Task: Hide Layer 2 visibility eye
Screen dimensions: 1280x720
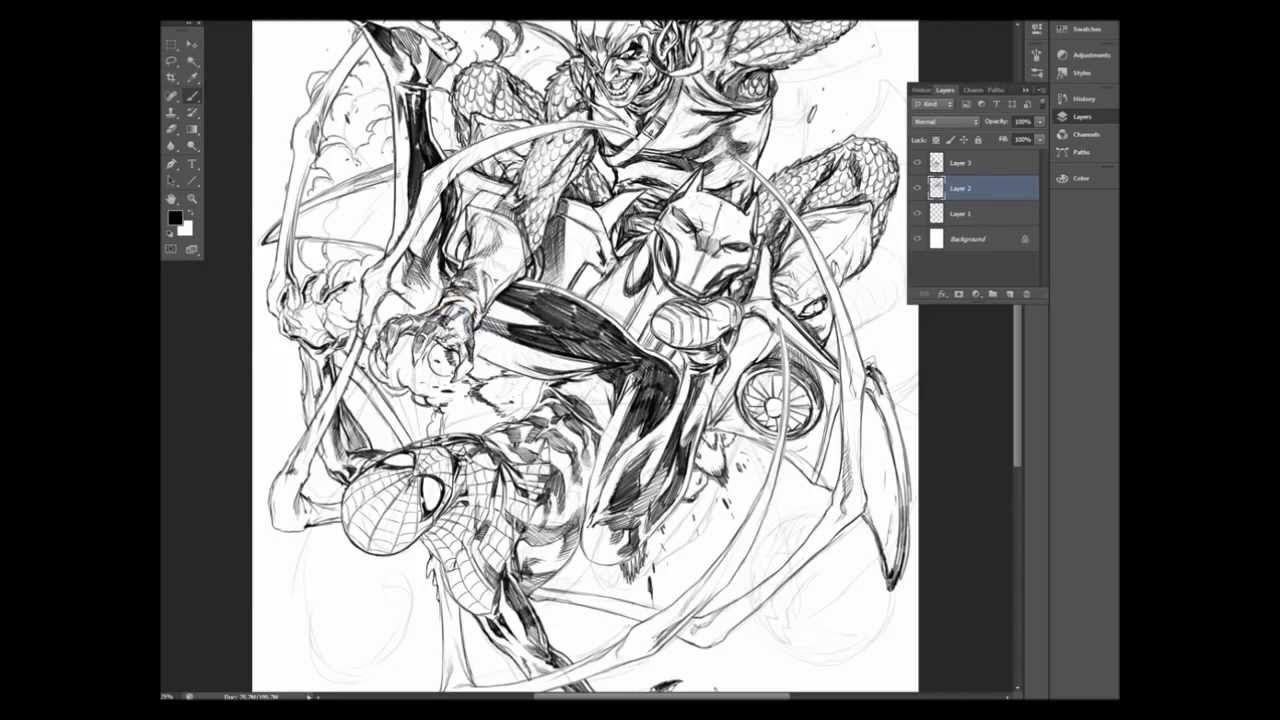Action: click(x=917, y=188)
